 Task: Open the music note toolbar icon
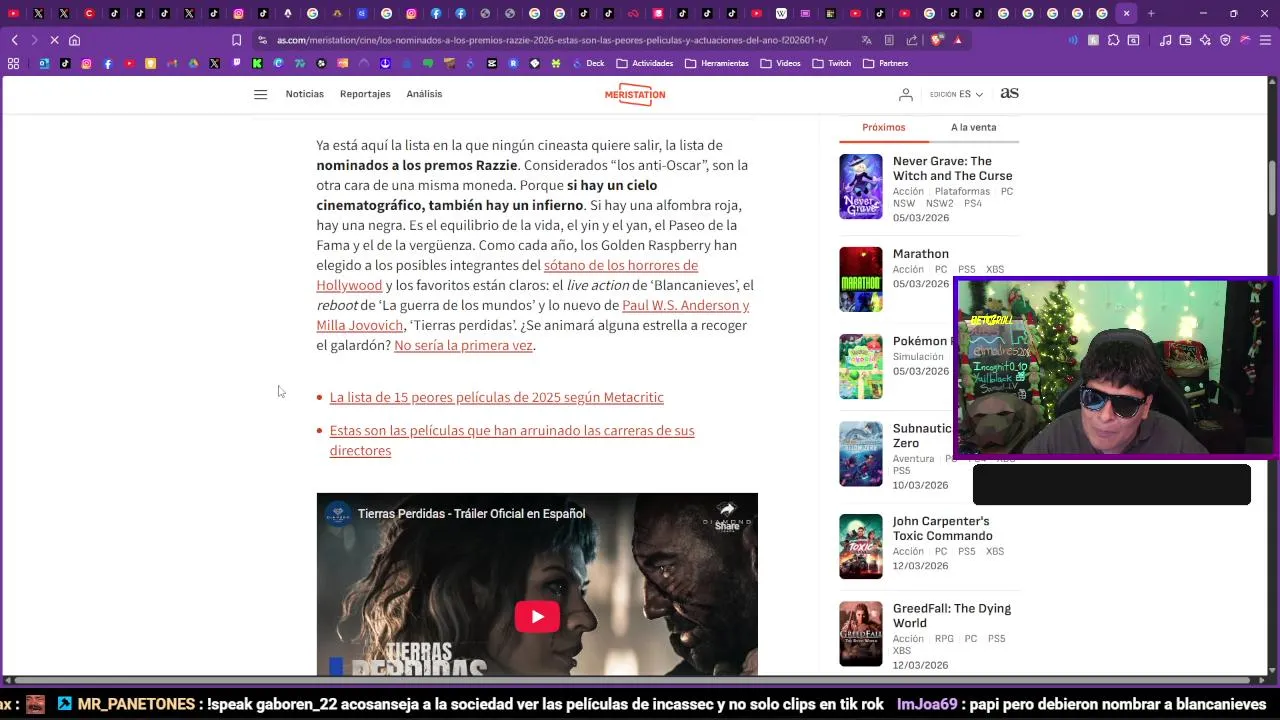pos(1165,40)
